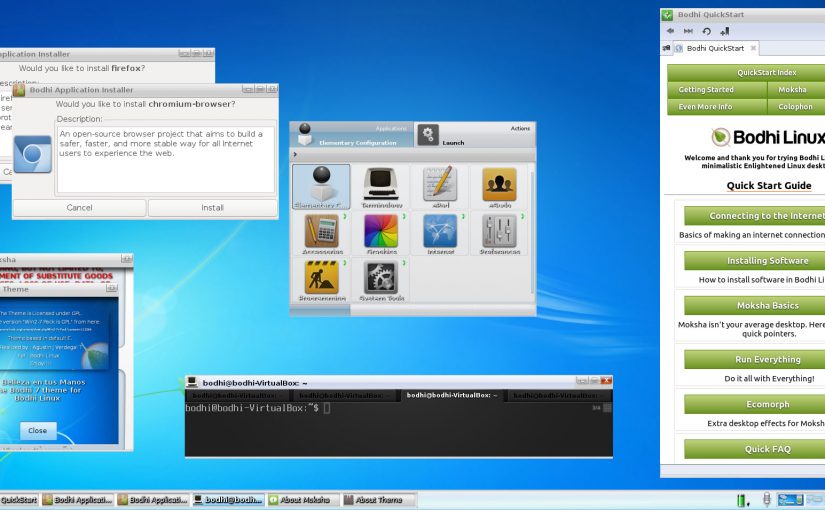The height and width of the screenshot is (510, 825).
Task: Expand the Internet submenu arrow
Action: click(464, 216)
